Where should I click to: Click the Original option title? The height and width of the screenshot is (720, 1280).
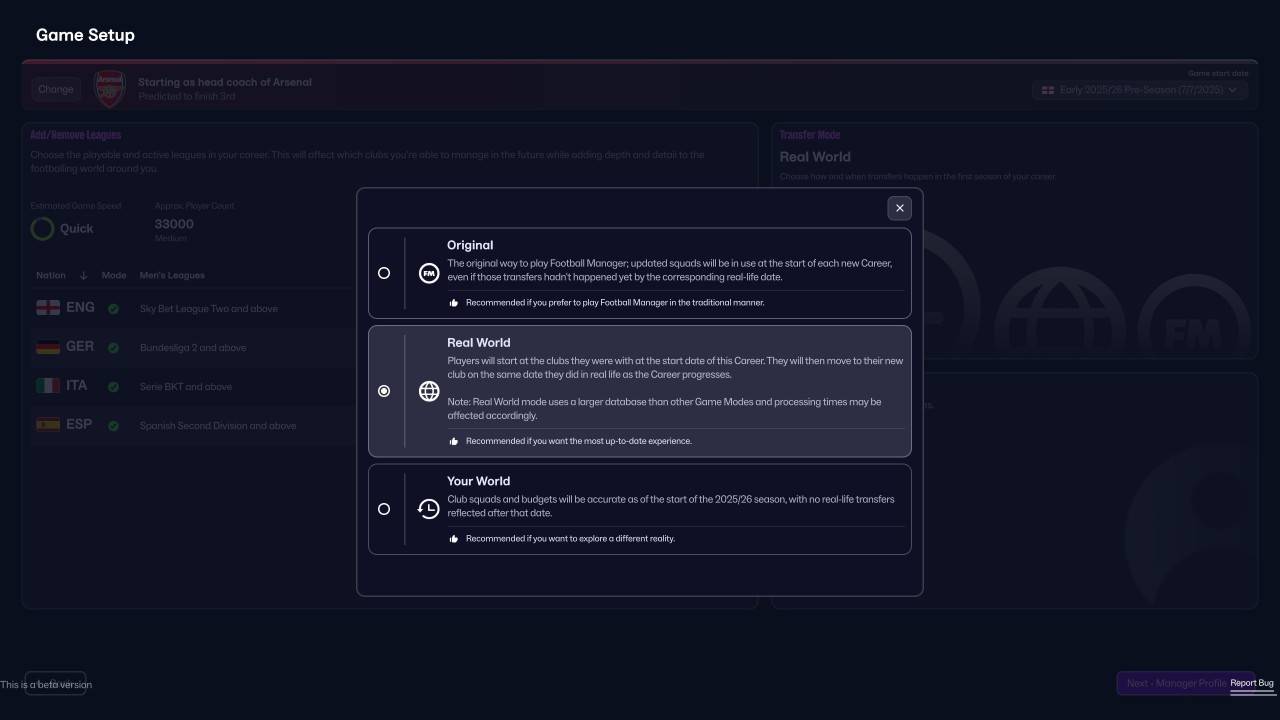(x=470, y=245)
